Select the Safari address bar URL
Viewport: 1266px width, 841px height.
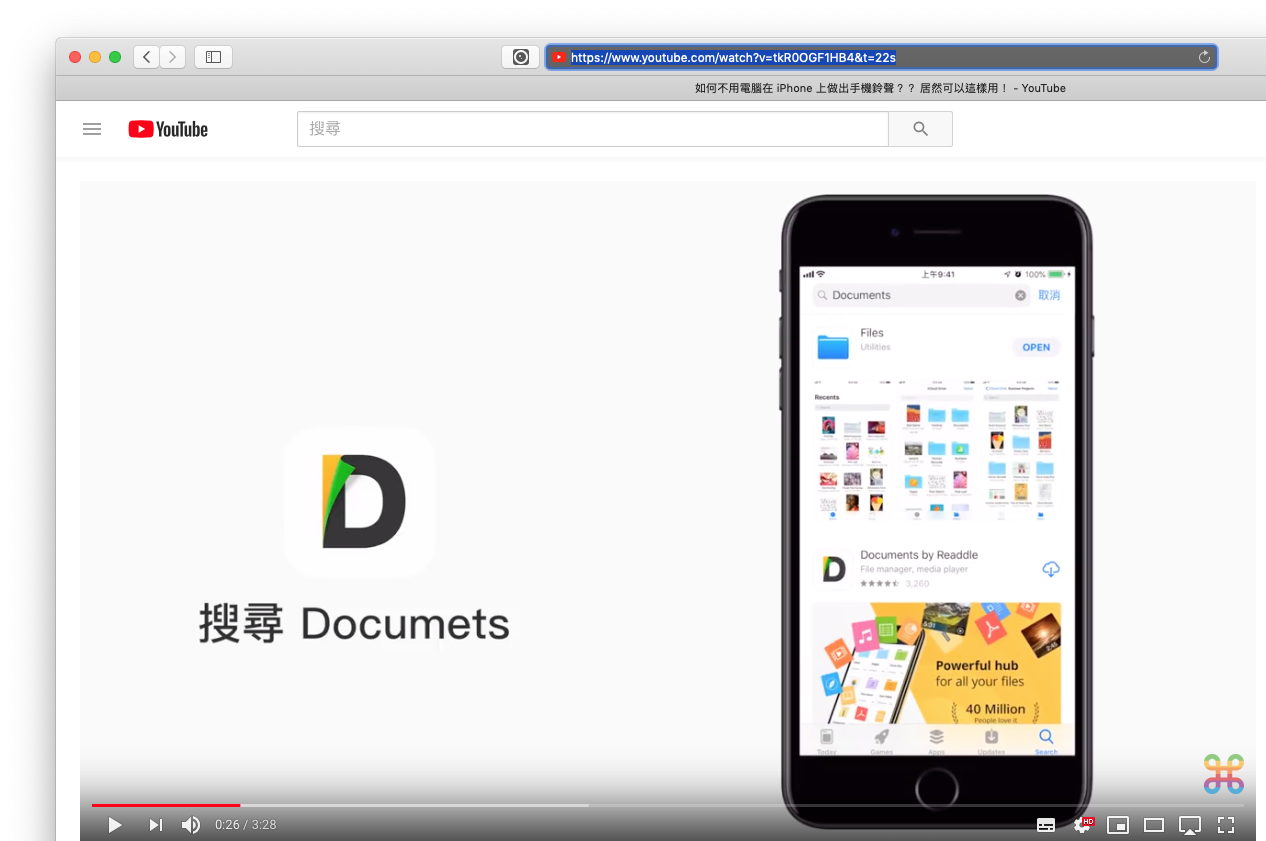tap(733, 57)
